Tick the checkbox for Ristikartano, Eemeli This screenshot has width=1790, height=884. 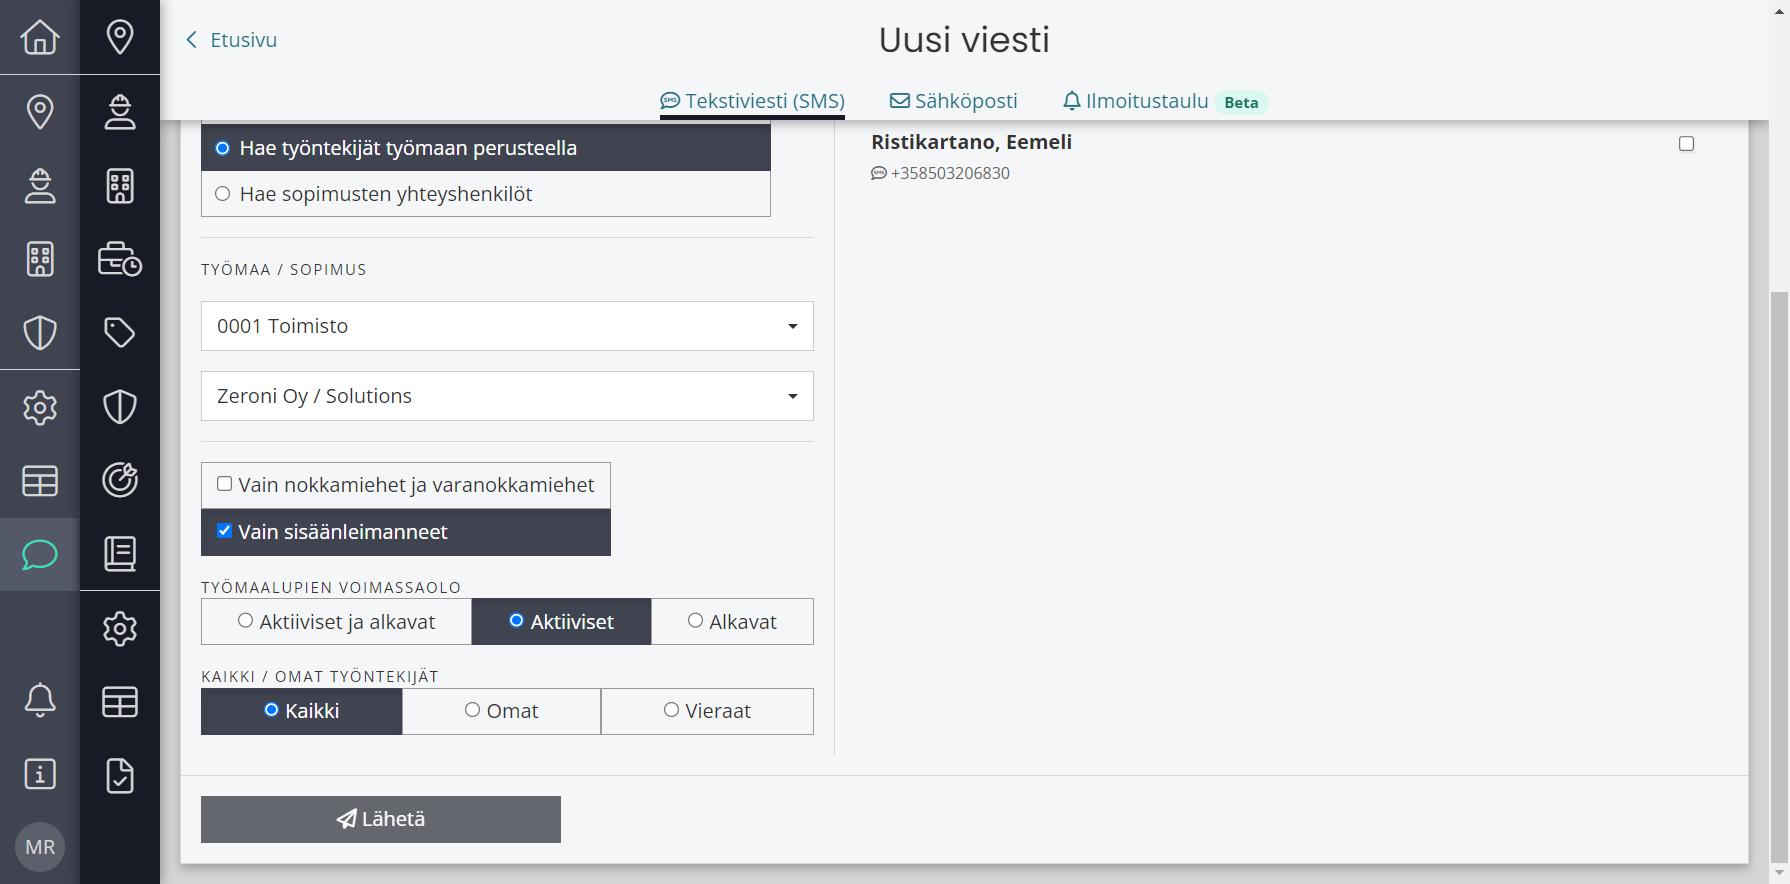pyautogui.click(x=1686, y=144)
